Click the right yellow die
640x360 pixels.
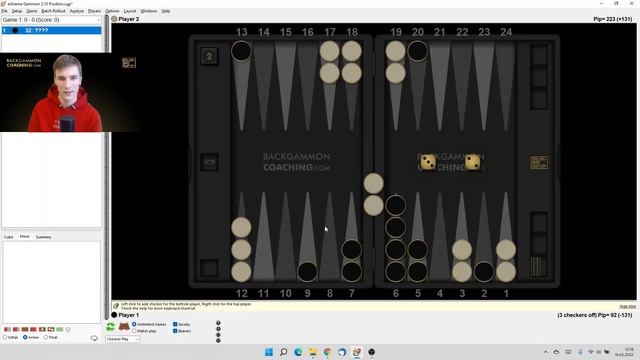tap(472, 162)
